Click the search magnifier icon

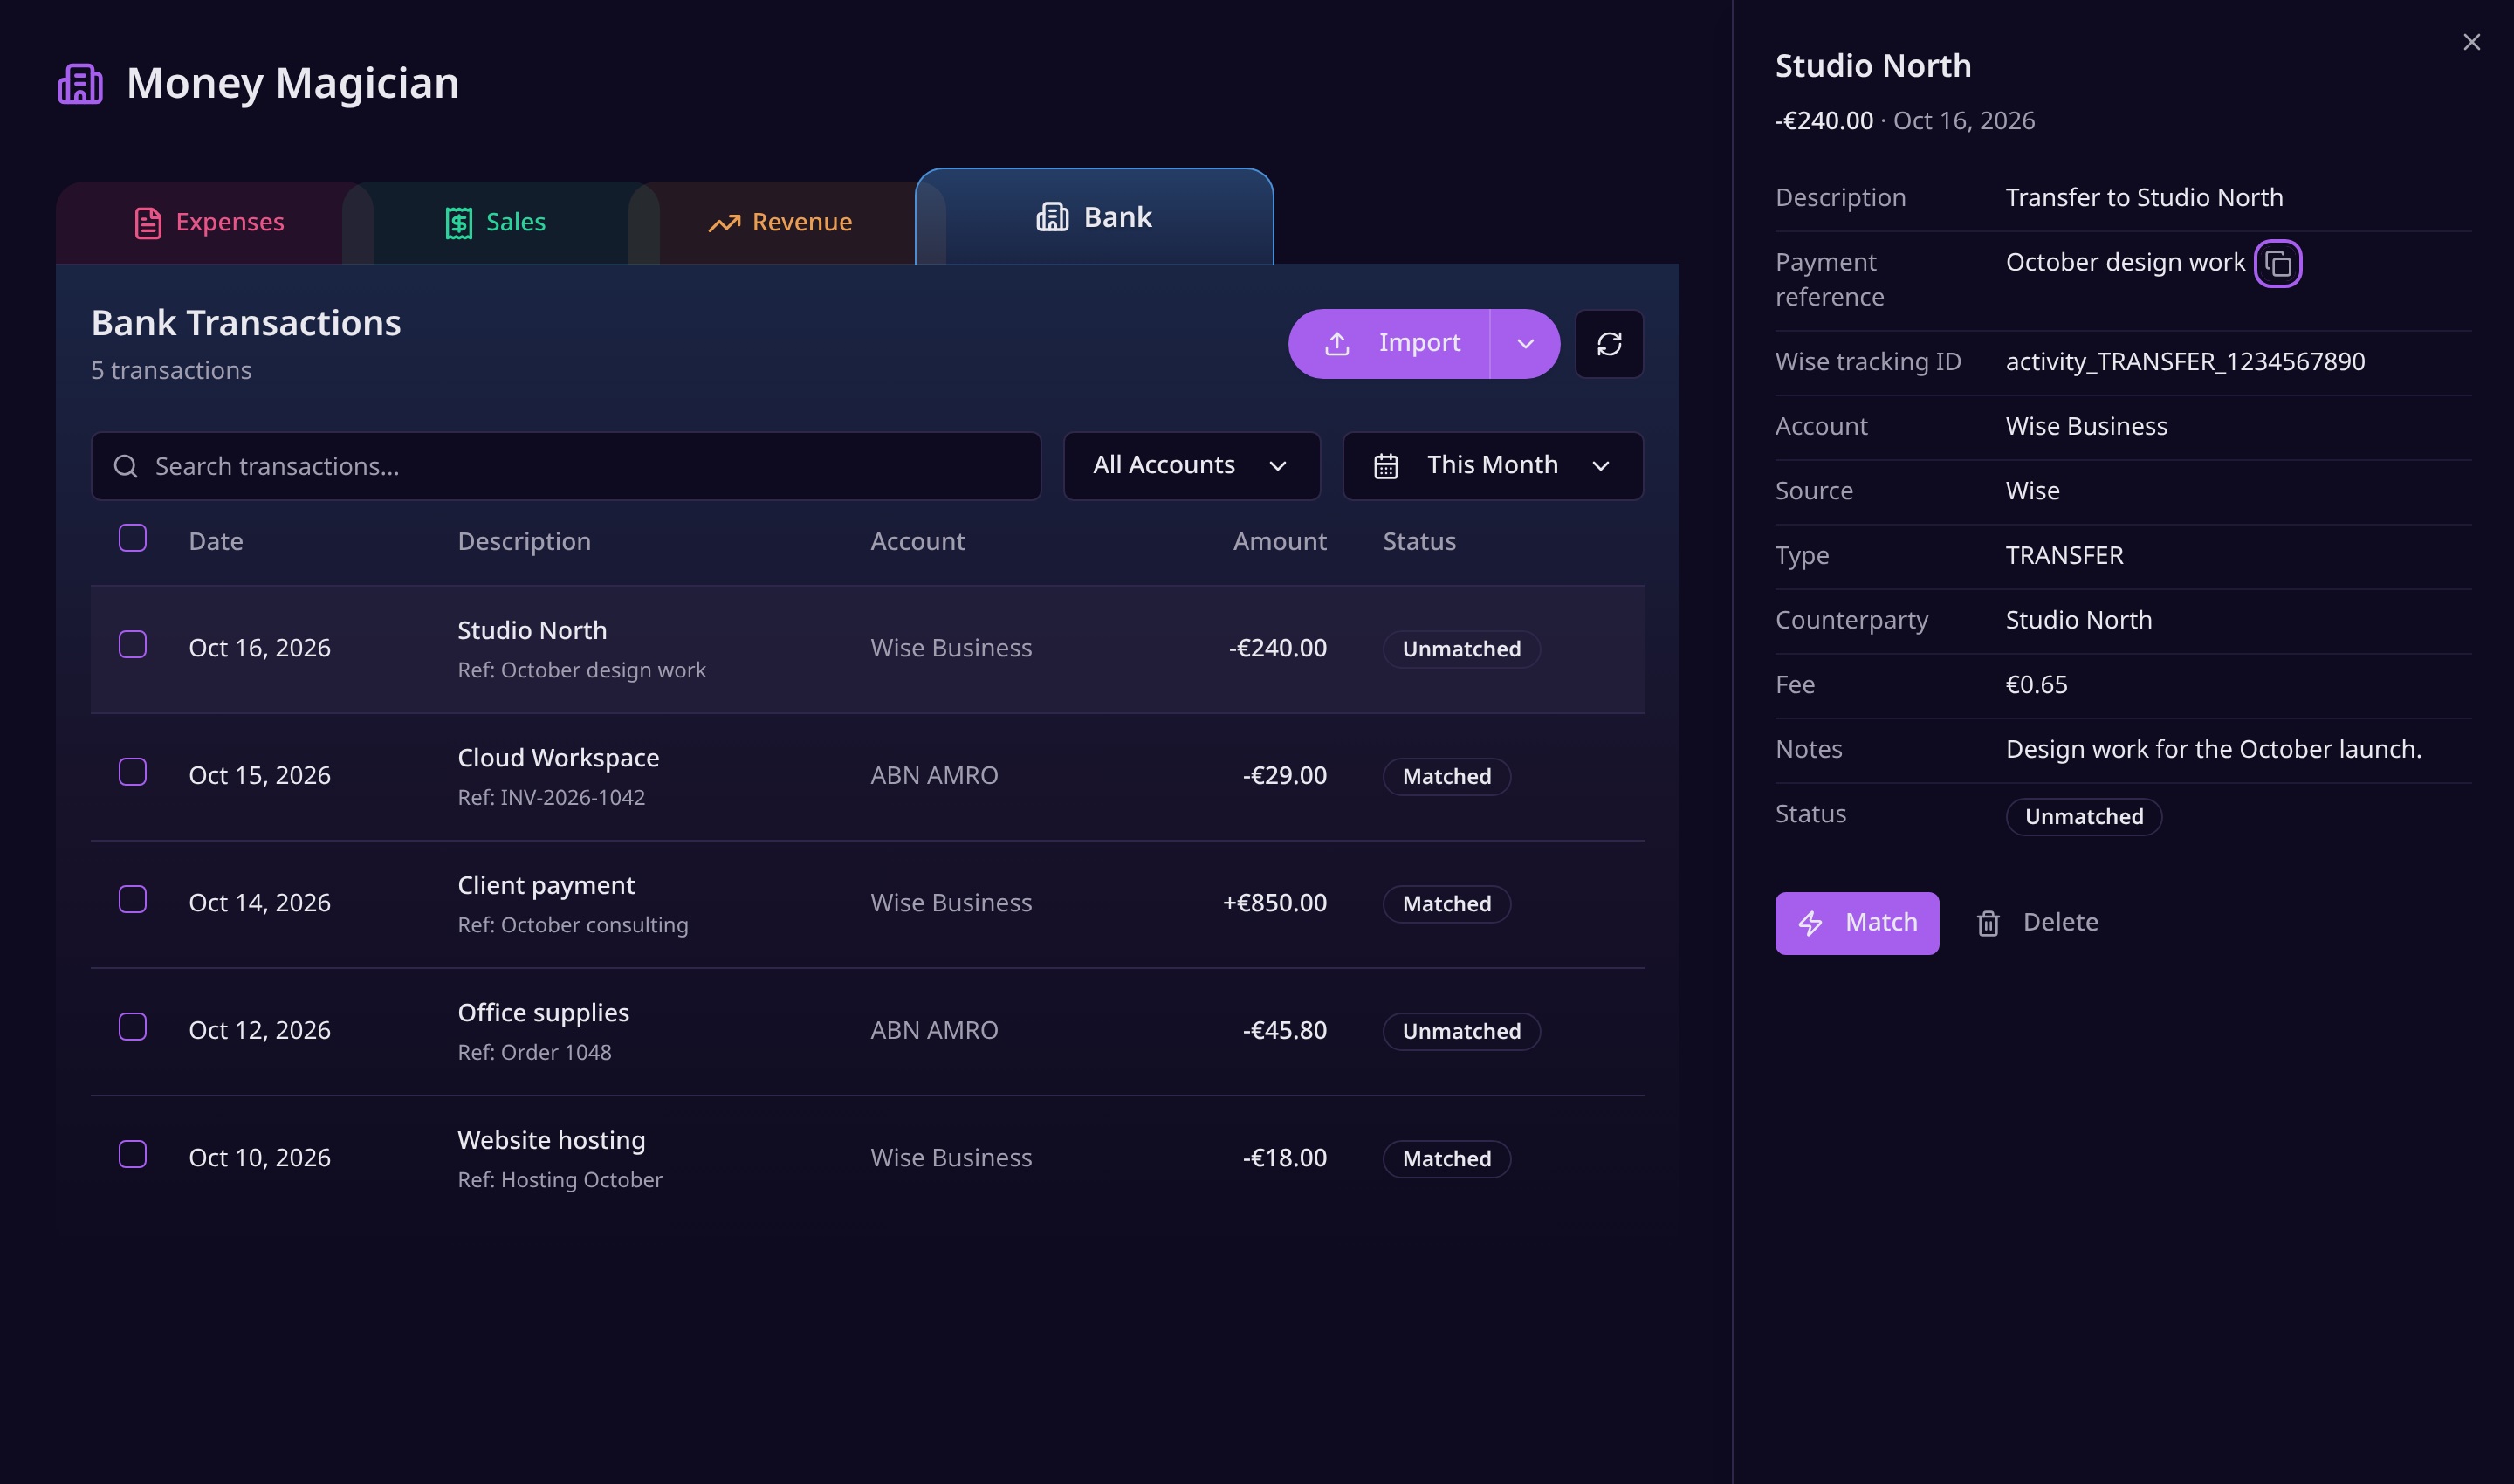(125, 466)
